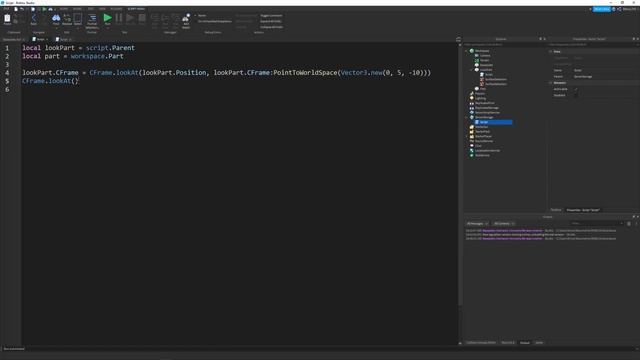This screenshot has width=640, height=360.
Task: Click the Select tool icon
Action: 78,18
